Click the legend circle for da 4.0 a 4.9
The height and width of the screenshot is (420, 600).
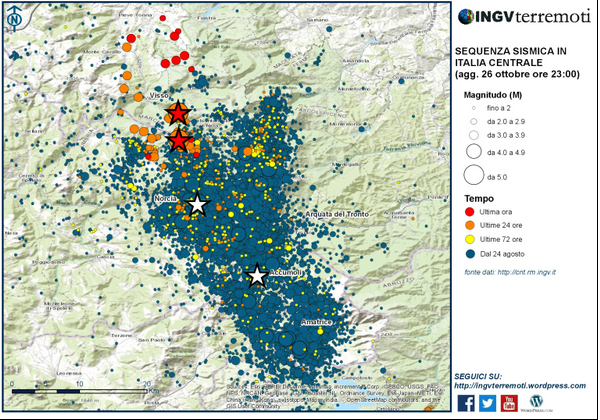[x=471, y=152]
